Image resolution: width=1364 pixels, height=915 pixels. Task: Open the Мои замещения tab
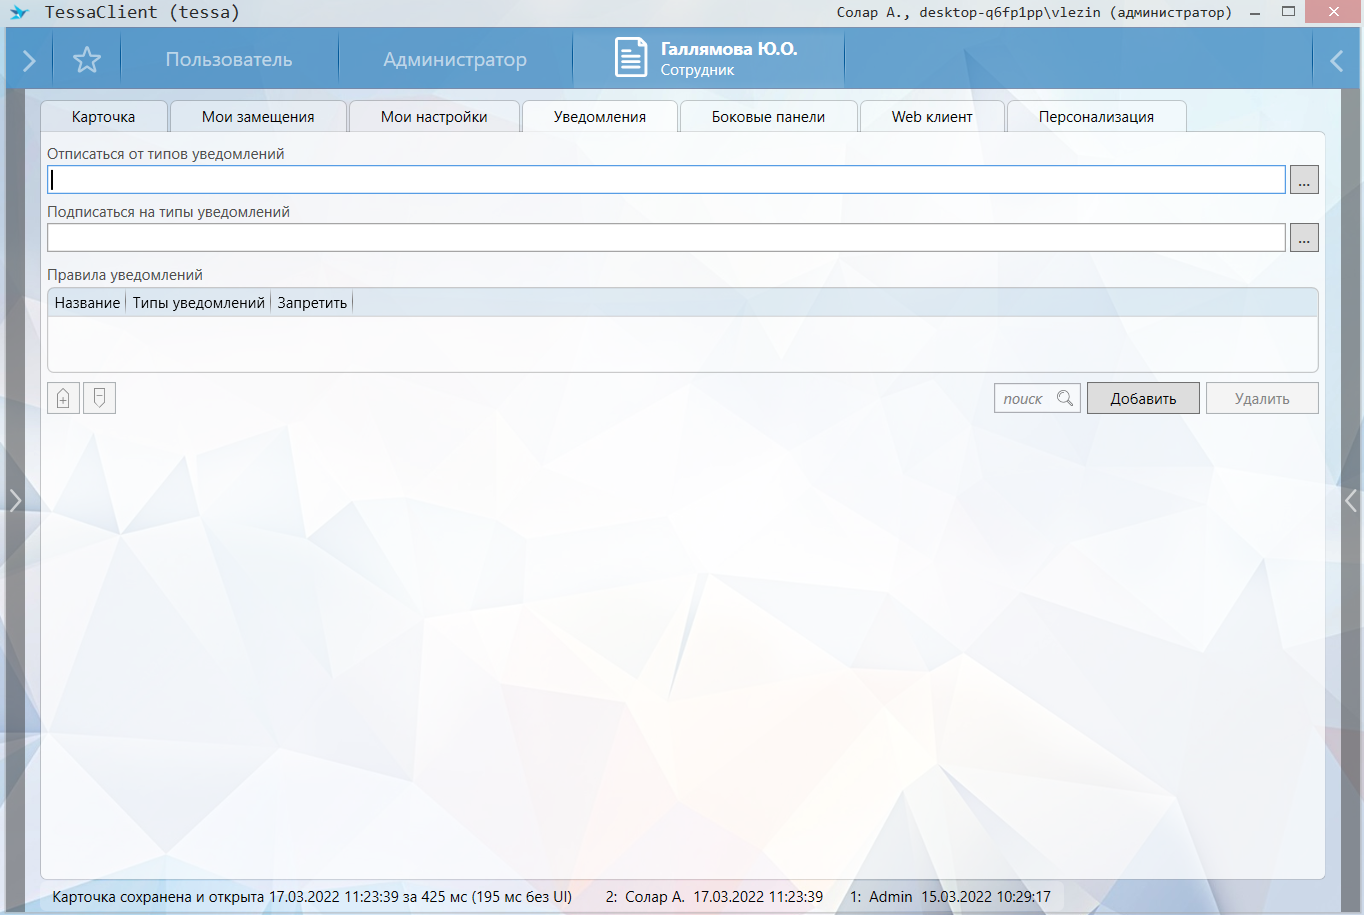258,117
